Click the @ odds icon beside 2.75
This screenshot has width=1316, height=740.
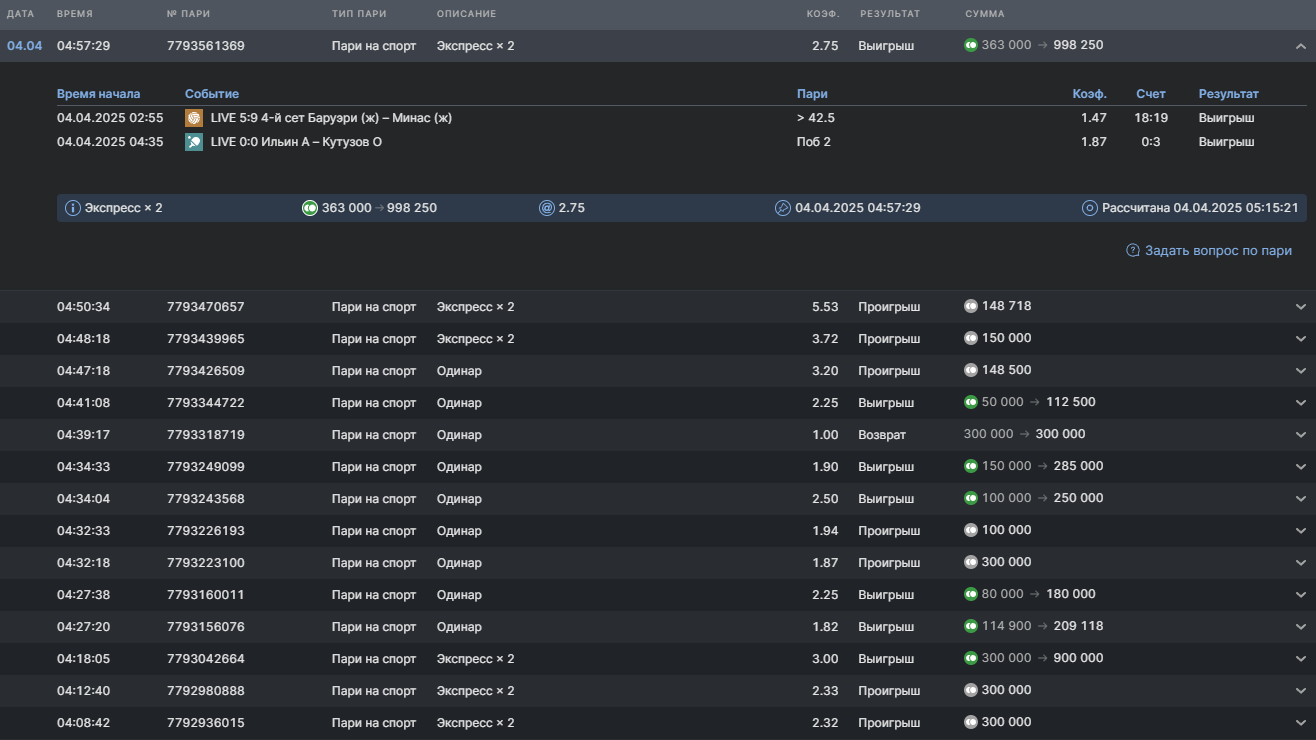546,208
